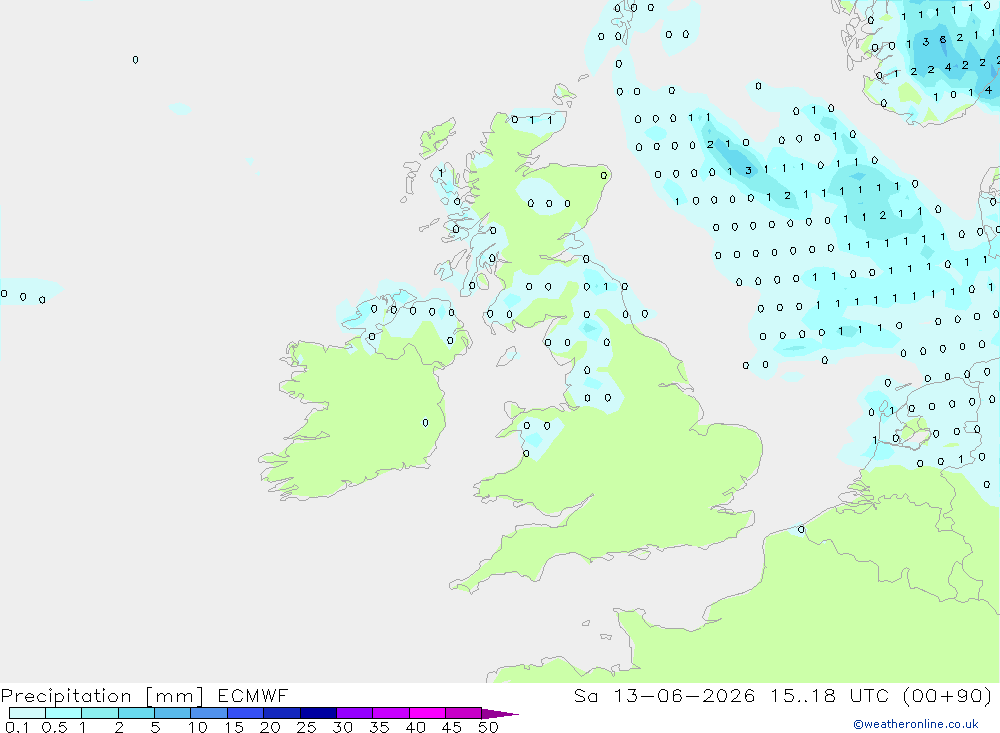
Task: Click the '0.5' legend scale label
Action: point(55,727)
